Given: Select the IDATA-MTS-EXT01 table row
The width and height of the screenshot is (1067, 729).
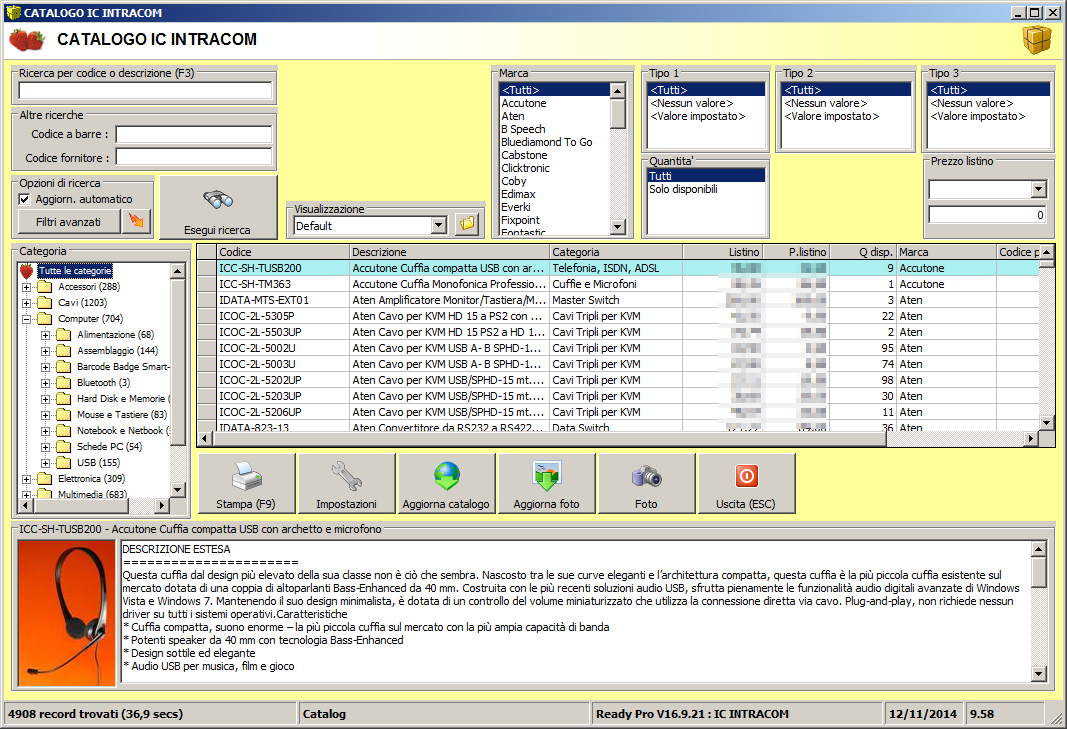Looking at the screenshot, I should point(618,300).
